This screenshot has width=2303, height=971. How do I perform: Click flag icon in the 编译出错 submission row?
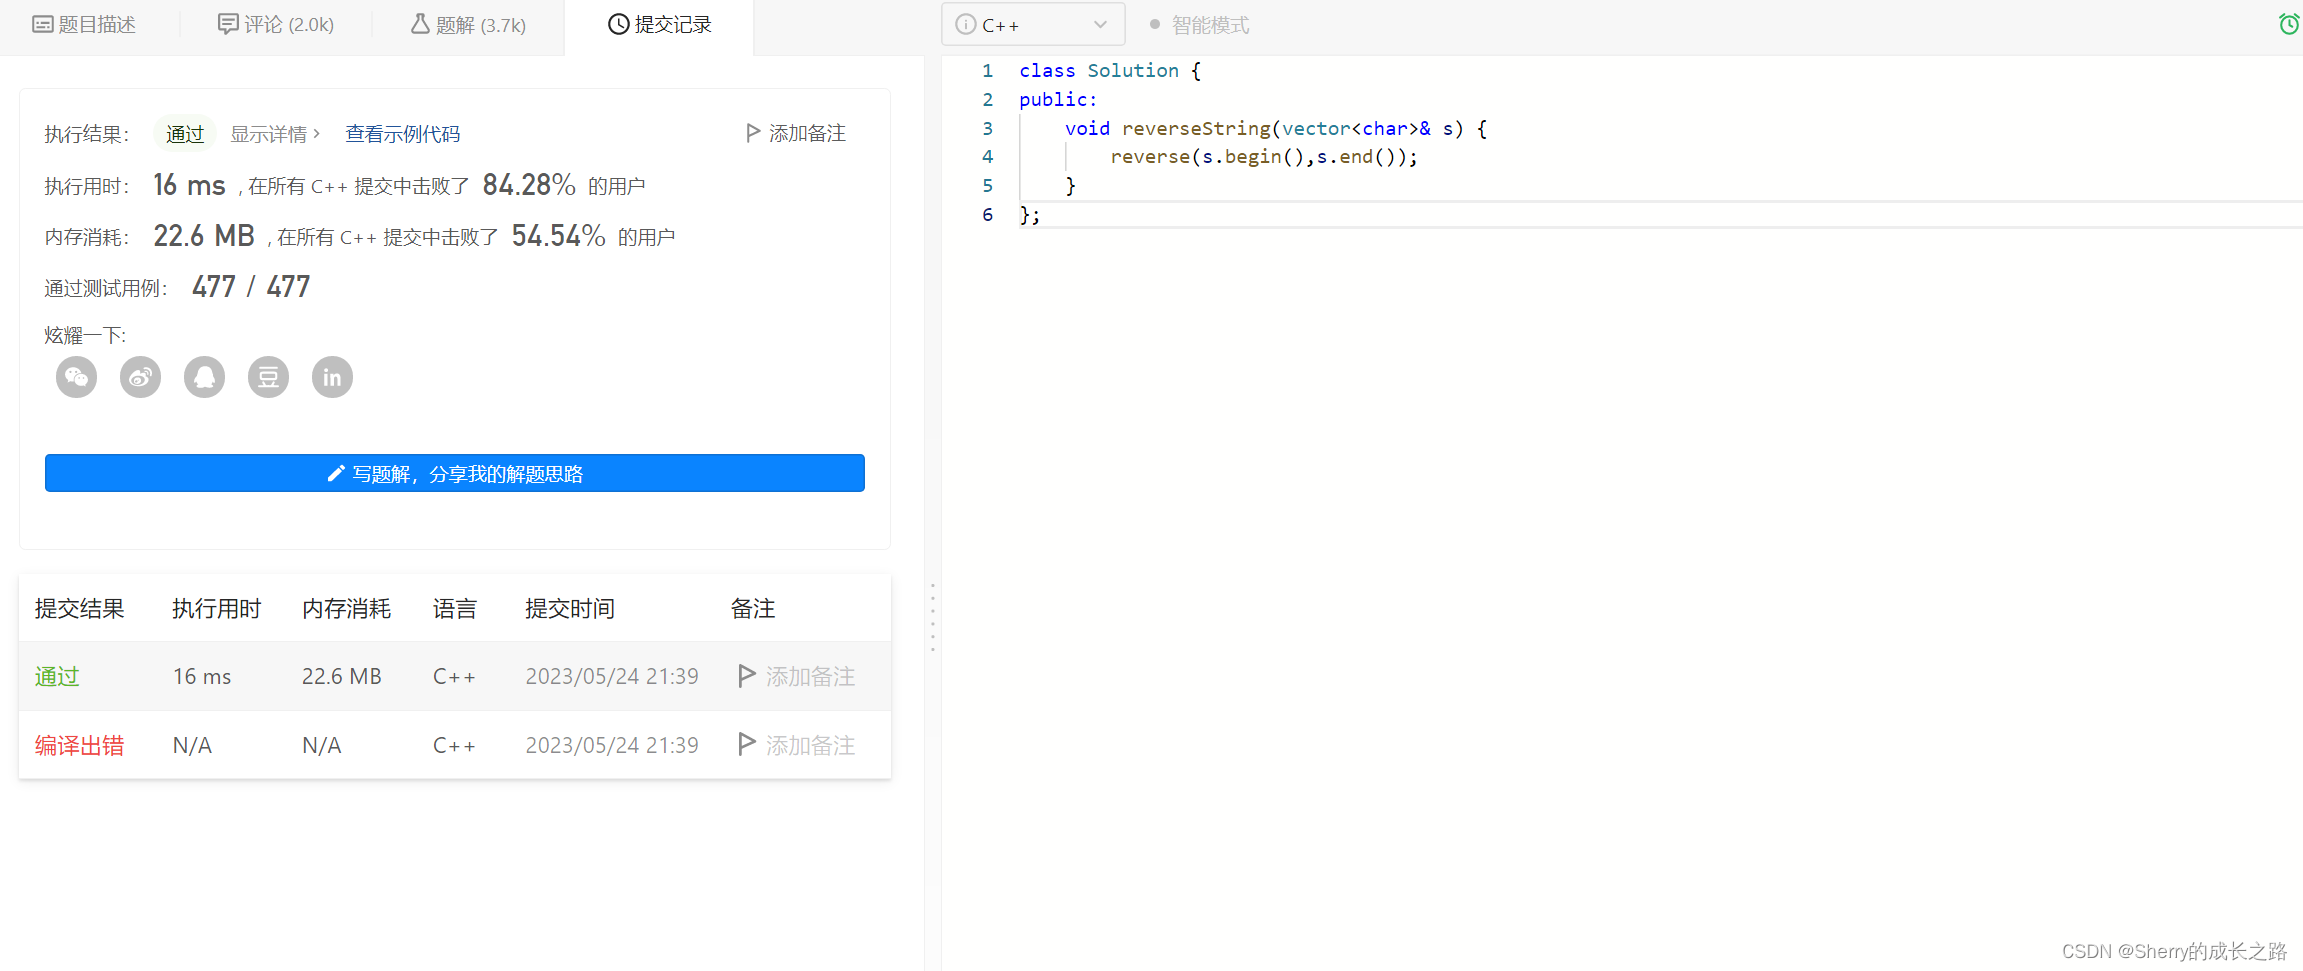click(746, 745)
